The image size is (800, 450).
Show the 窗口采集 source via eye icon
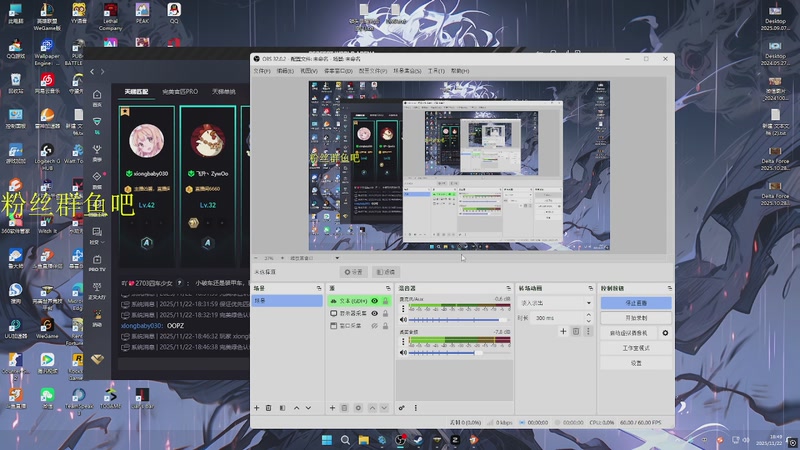(x=374, y=326)
